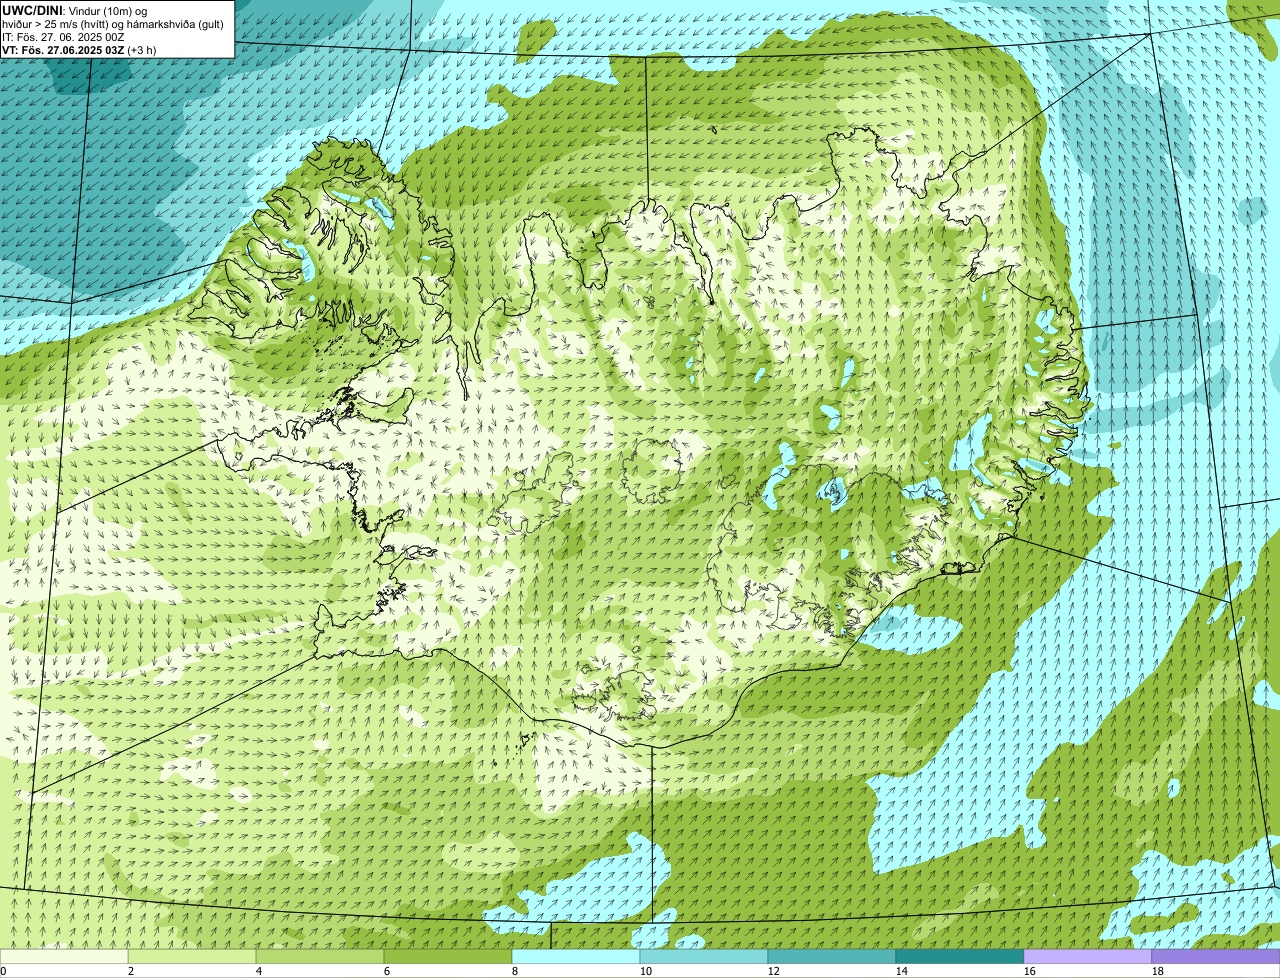Image resolution: width=1280 pixels, height=978 pixels.
Task: Click the pale yellow 0–2 legend swatch
Action: tap(64, 957)
